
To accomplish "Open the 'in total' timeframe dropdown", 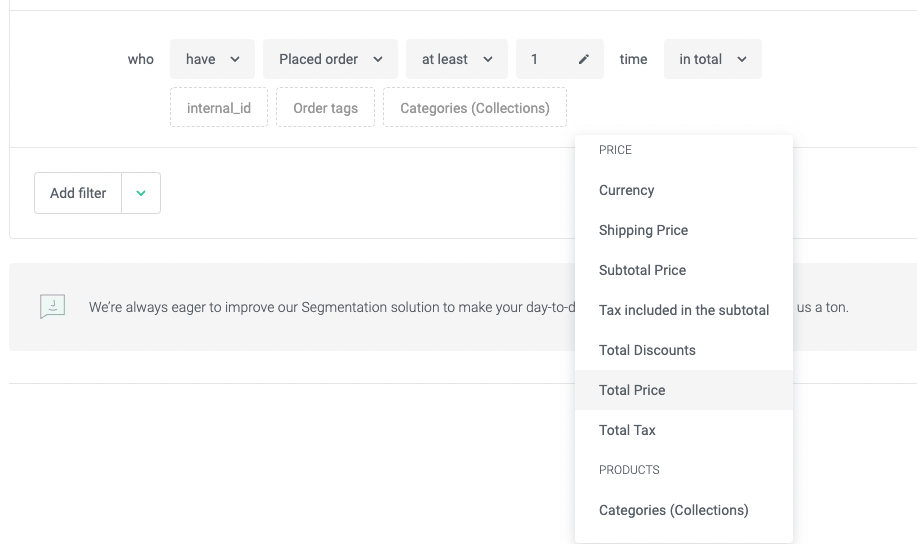I will click(712, 59).
